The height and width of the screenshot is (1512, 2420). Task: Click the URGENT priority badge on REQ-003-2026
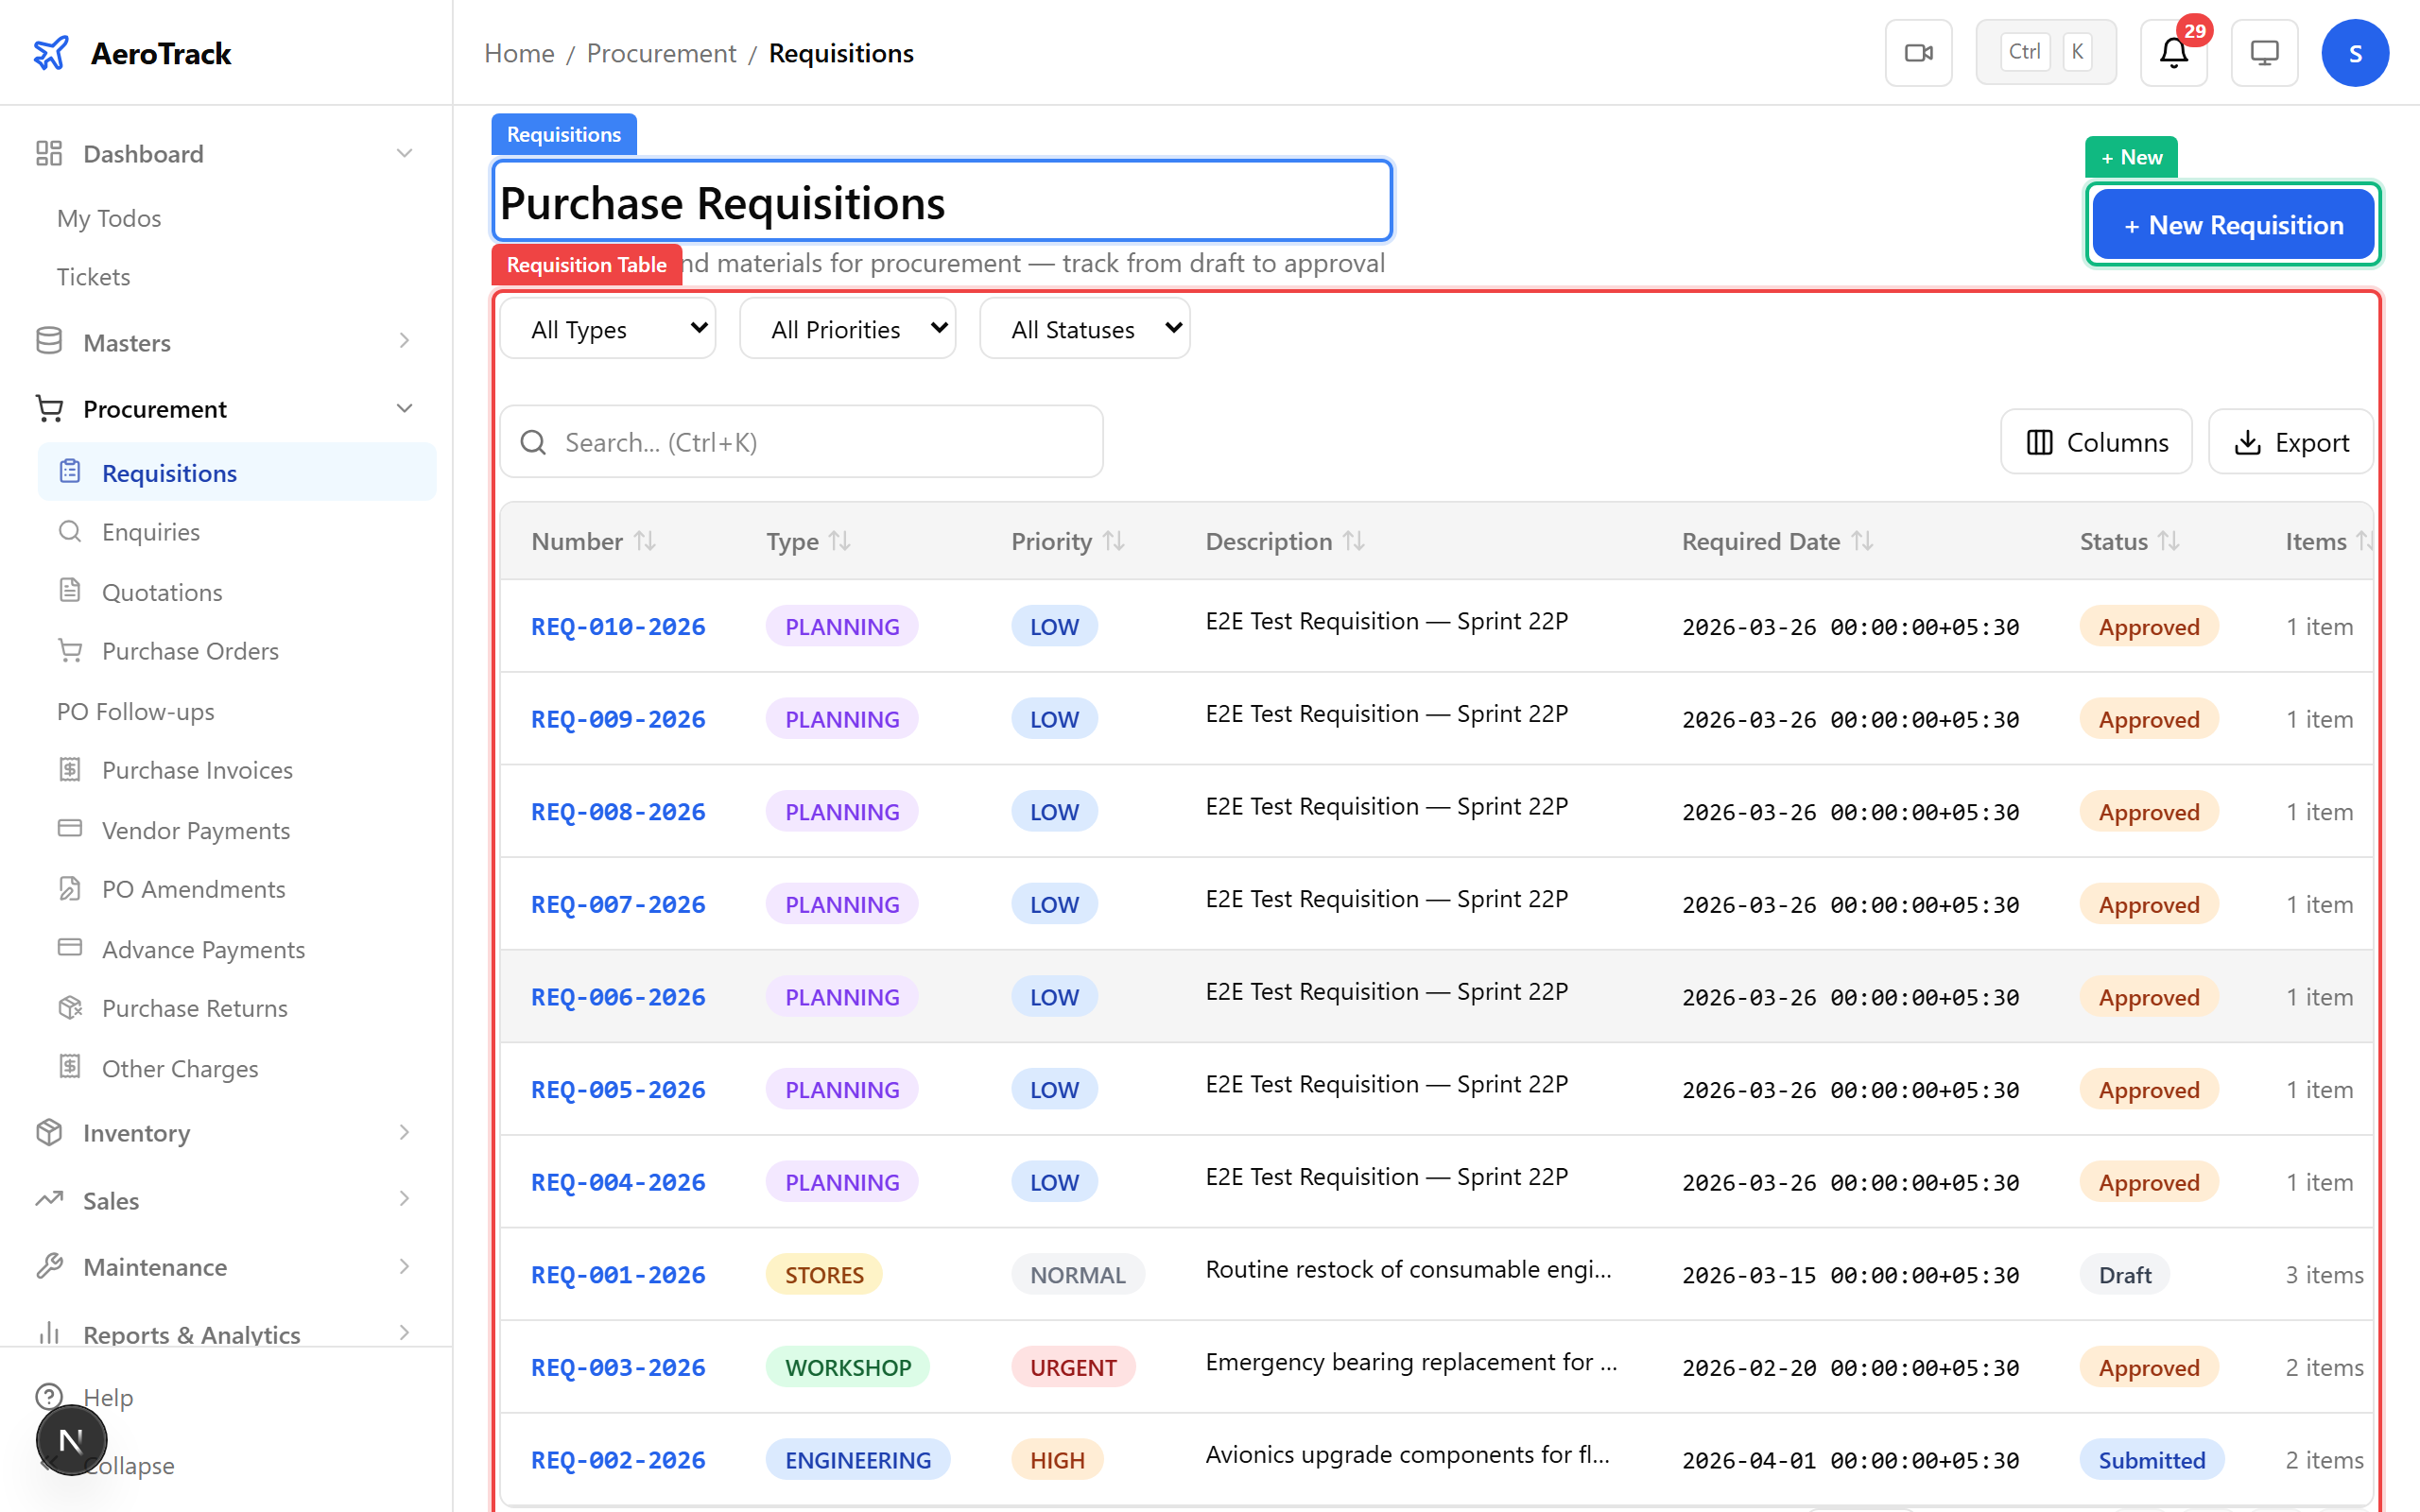click(x=1072, y=1367)
